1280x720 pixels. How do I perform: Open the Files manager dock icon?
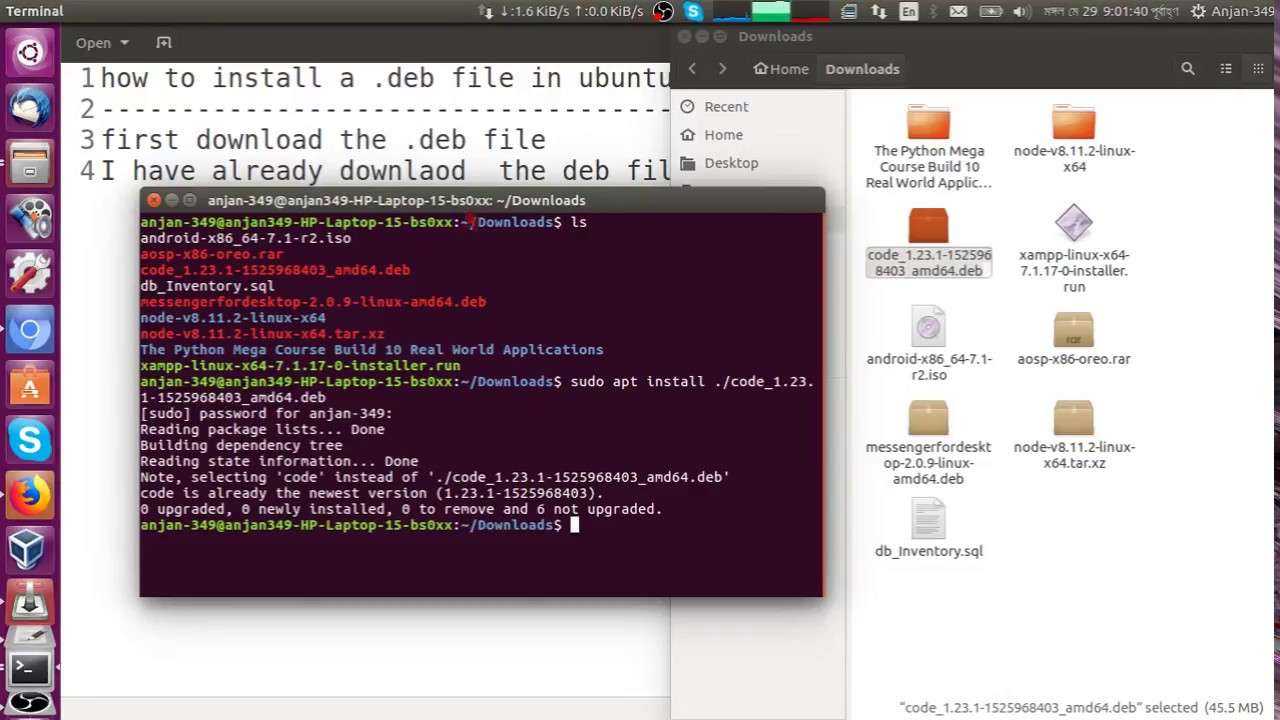29,162
